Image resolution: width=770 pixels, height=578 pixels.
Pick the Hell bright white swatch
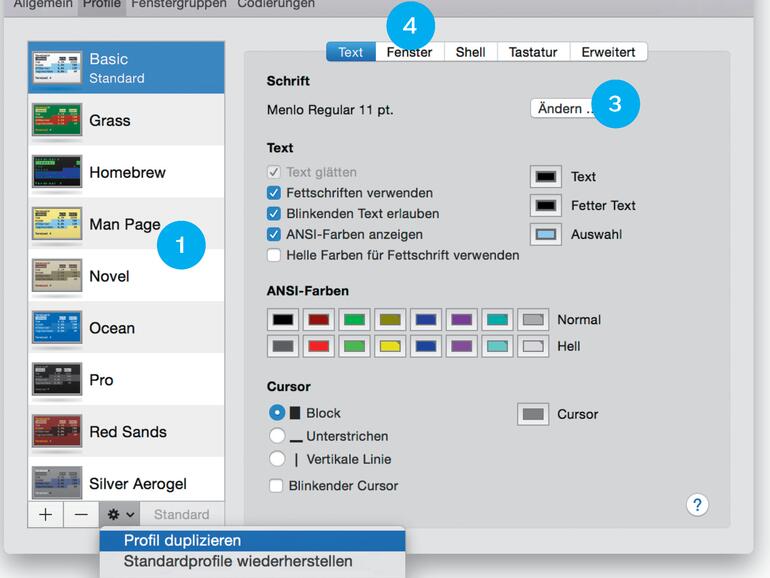click(x=533, y=346)
